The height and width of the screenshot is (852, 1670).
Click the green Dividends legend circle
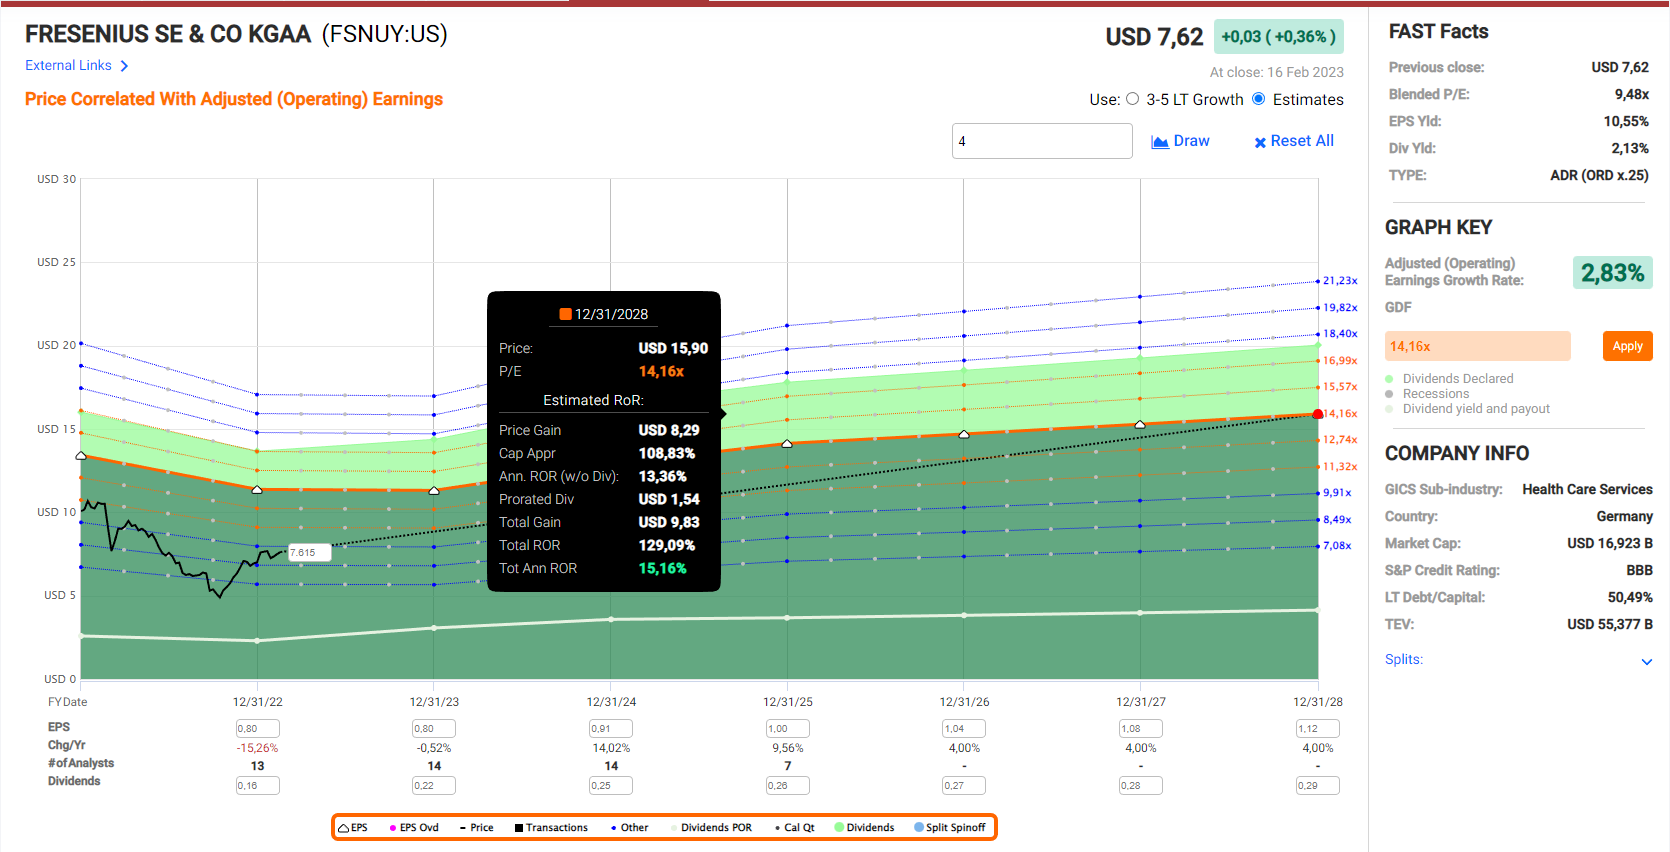(839, 828)
